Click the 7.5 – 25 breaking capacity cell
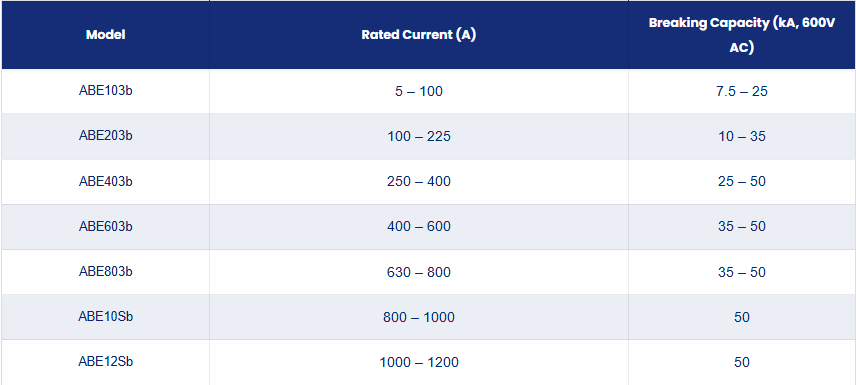The height and width of the screenshot is (385, 856). tap(742, 91)
